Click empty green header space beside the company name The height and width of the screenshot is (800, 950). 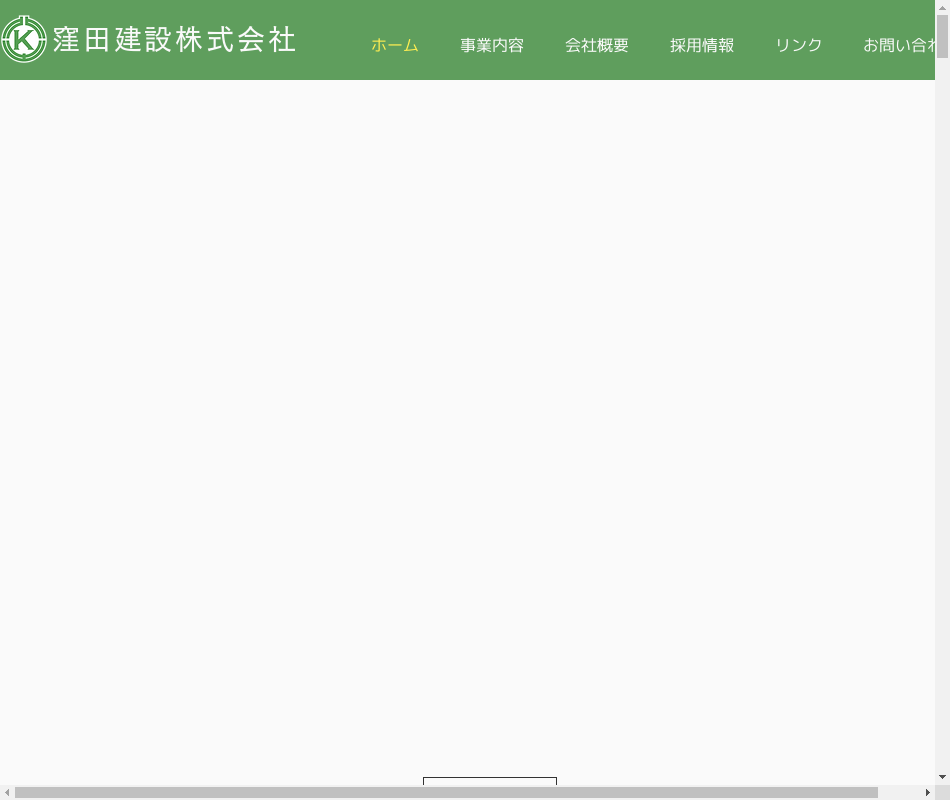coord(330,40)
